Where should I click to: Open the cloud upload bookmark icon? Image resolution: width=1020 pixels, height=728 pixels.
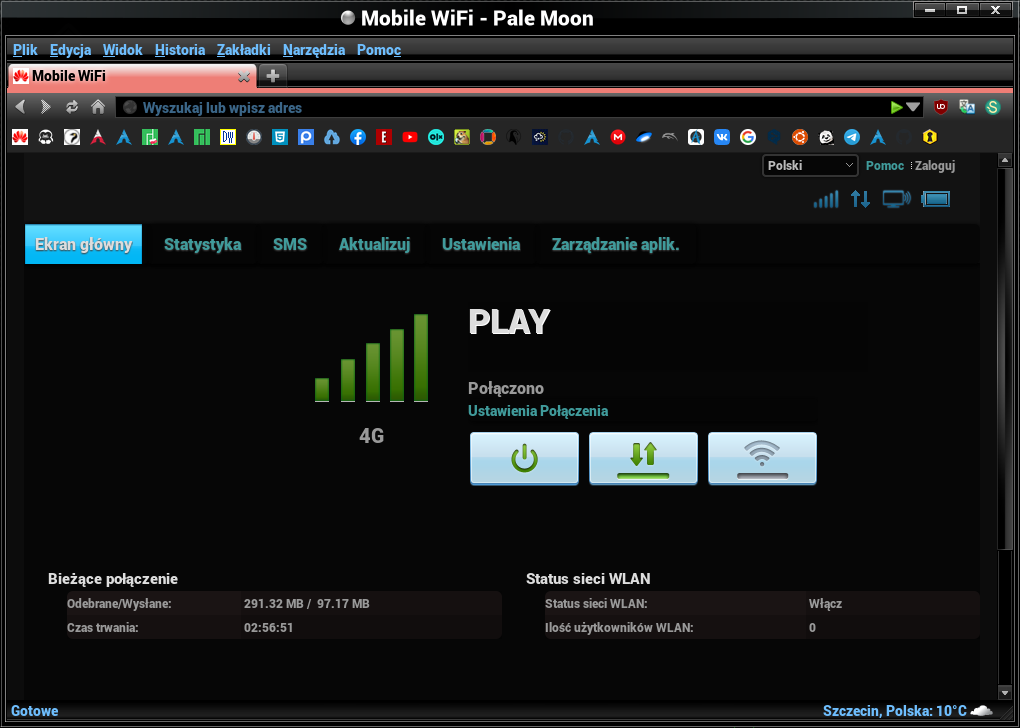pos(332,137)
